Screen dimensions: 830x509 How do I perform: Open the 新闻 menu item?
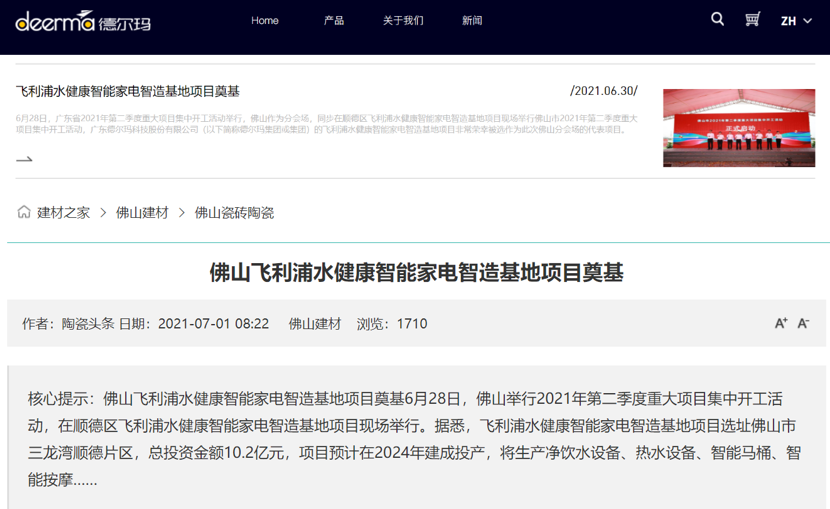472,21
